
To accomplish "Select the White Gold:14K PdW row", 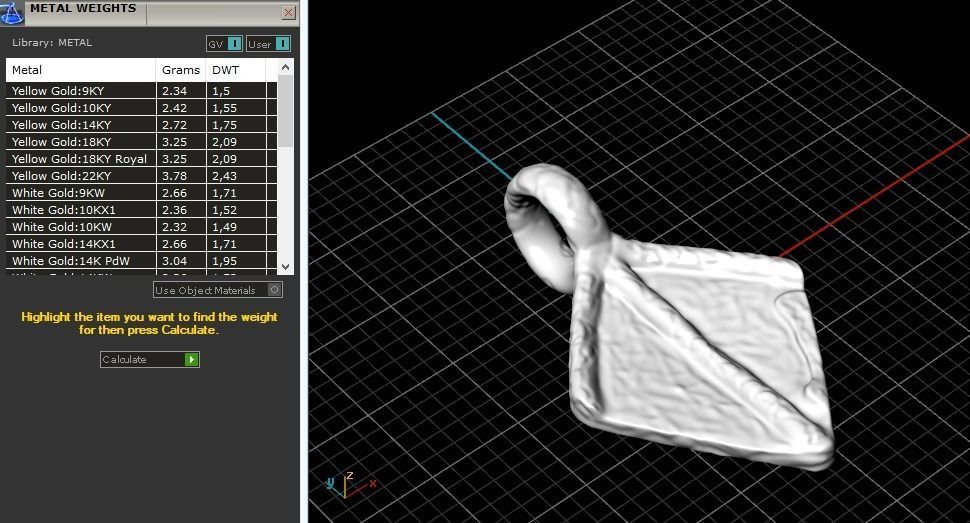I will click(x=142, y=261).
